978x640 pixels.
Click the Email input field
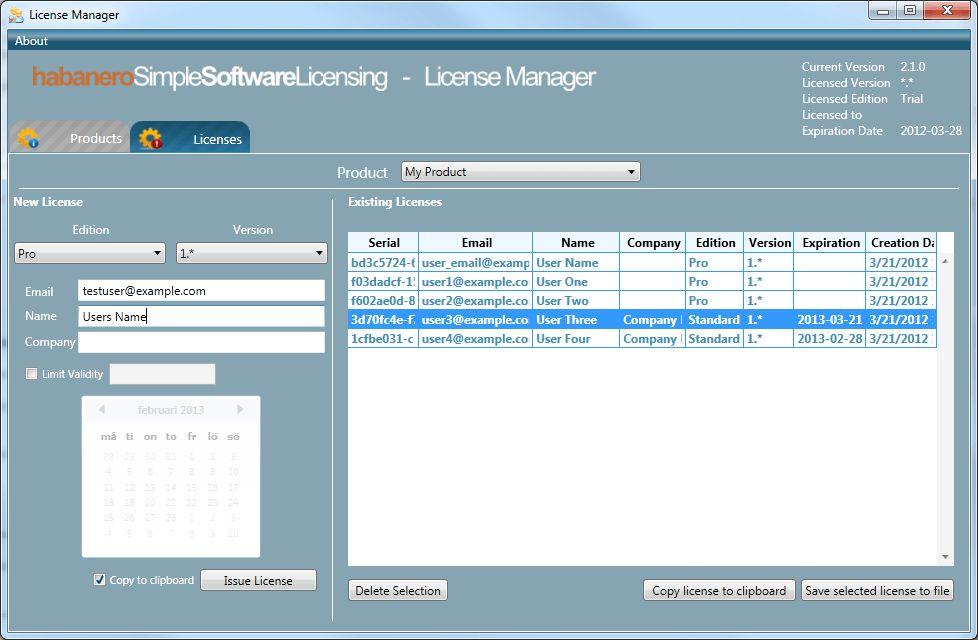coord(201,291)
